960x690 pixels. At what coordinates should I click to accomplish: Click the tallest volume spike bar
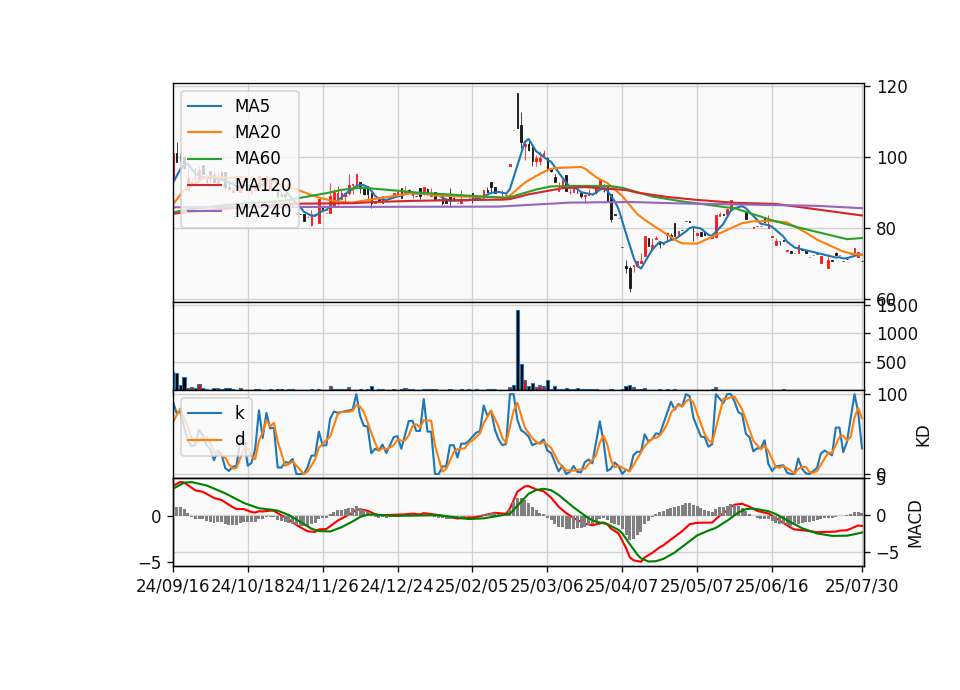(x=518, y=350)
